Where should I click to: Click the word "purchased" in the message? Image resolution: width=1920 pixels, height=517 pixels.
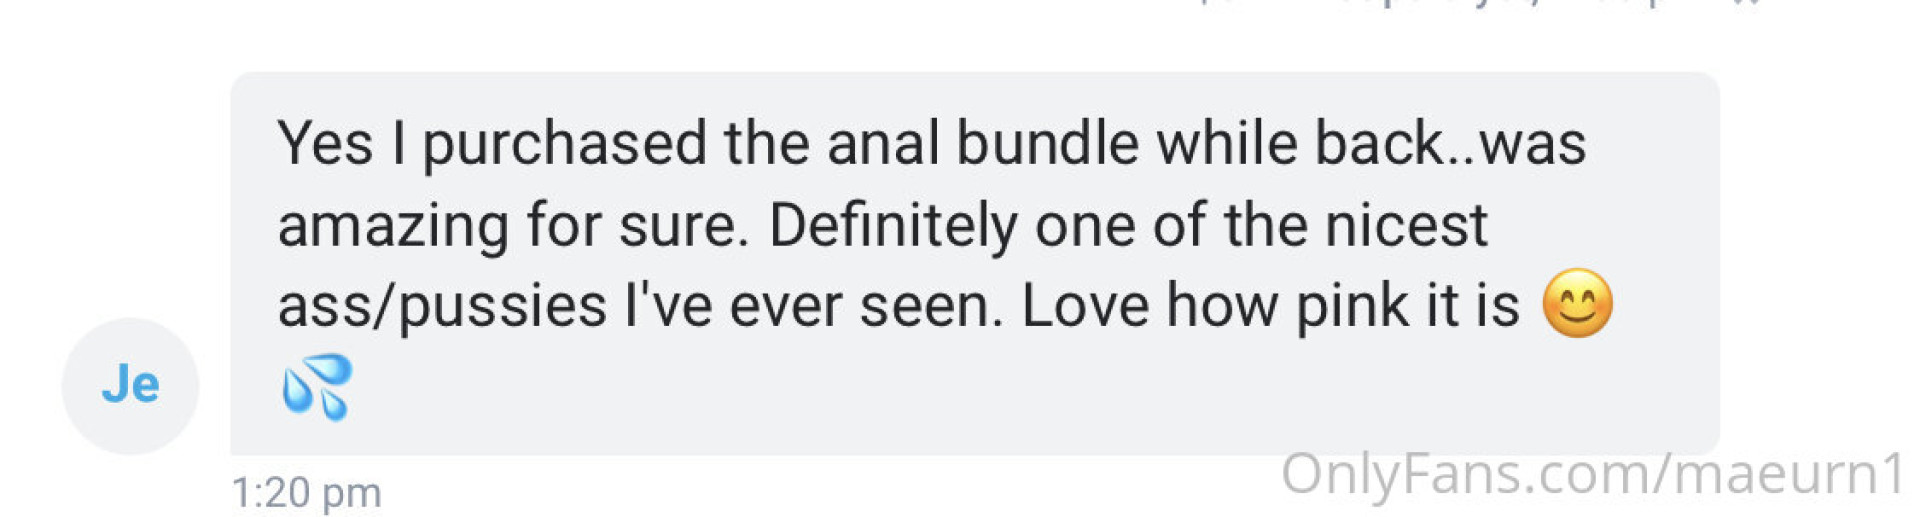(564, 143)
